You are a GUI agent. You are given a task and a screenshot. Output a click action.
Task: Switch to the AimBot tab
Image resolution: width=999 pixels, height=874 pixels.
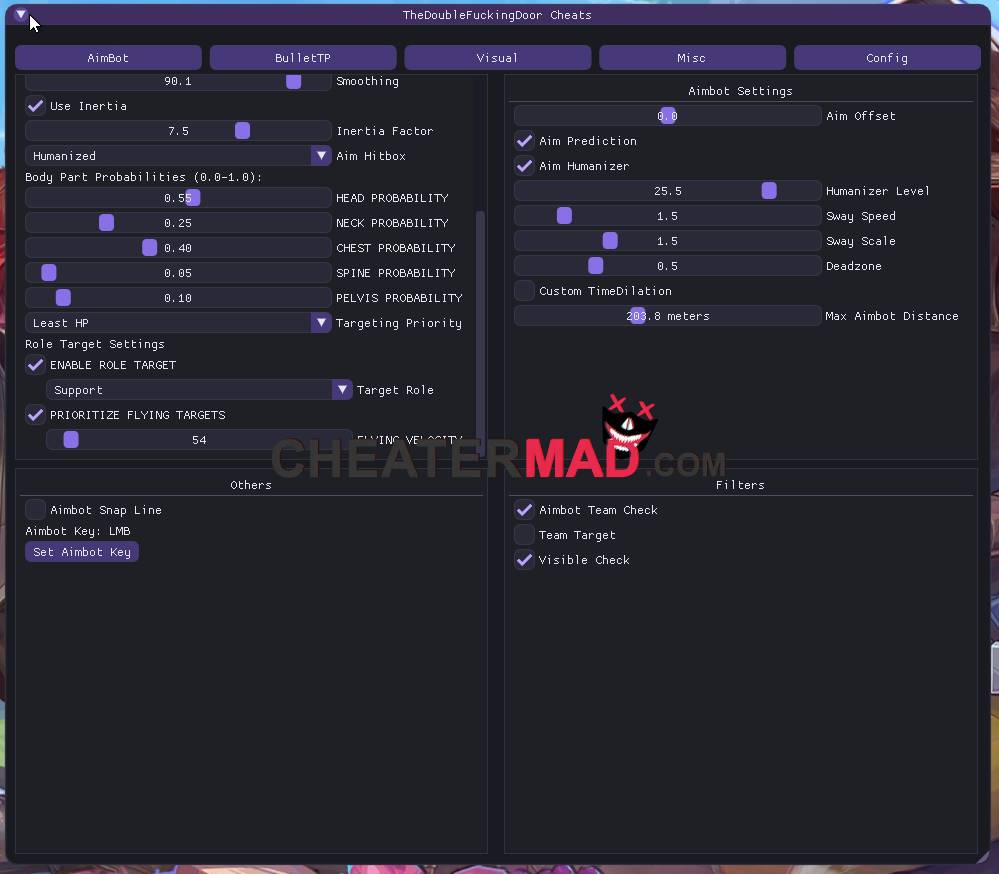point(108,58)
